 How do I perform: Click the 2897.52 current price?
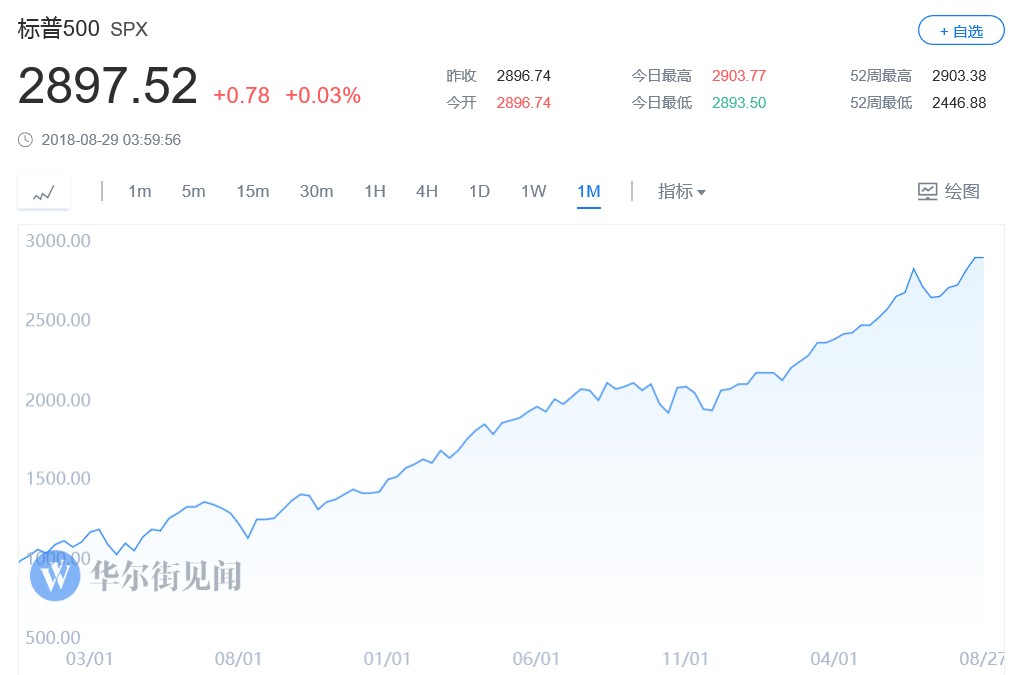[108, 86]
